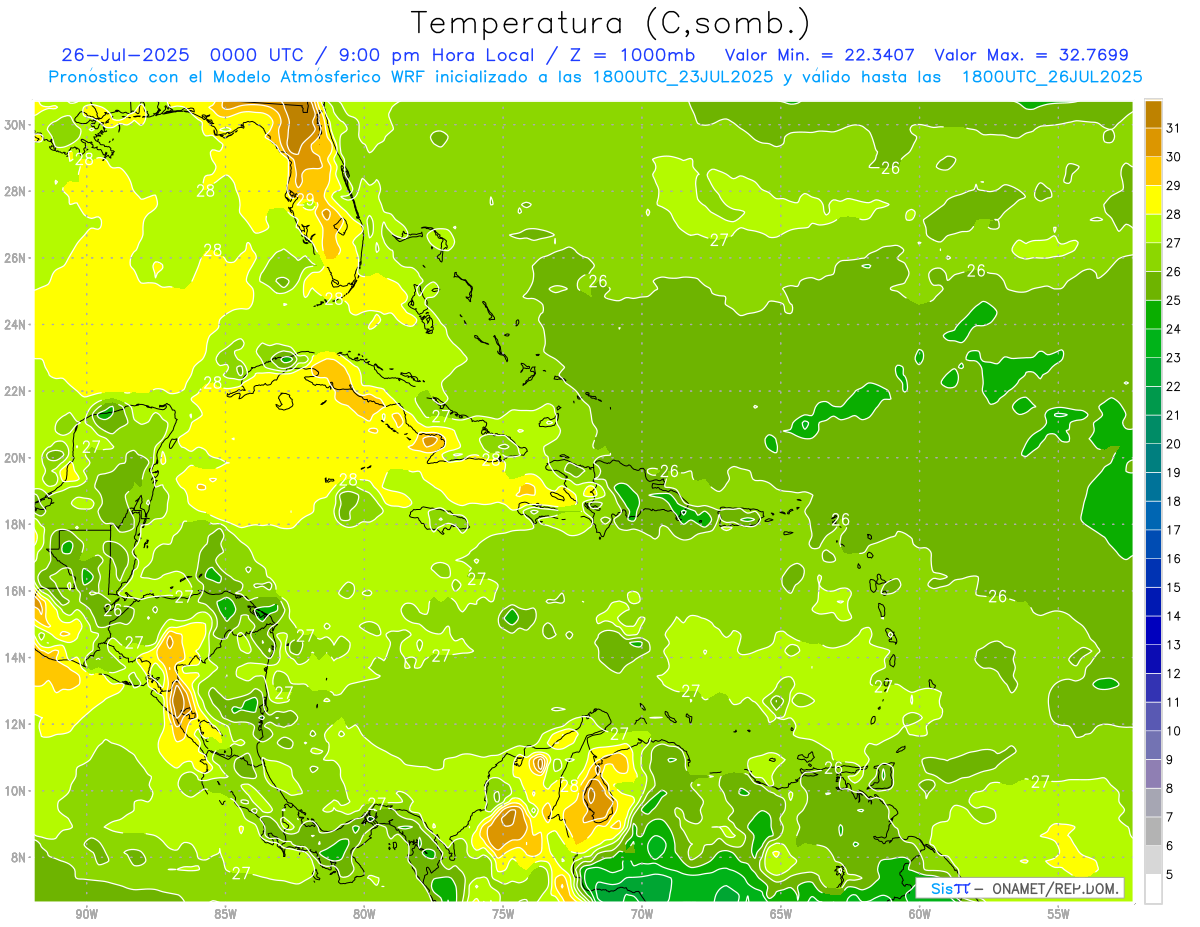Click legend value 19 on the color scale
Viewport: 1200px width, 927px height.
[x=1173, y=472]
